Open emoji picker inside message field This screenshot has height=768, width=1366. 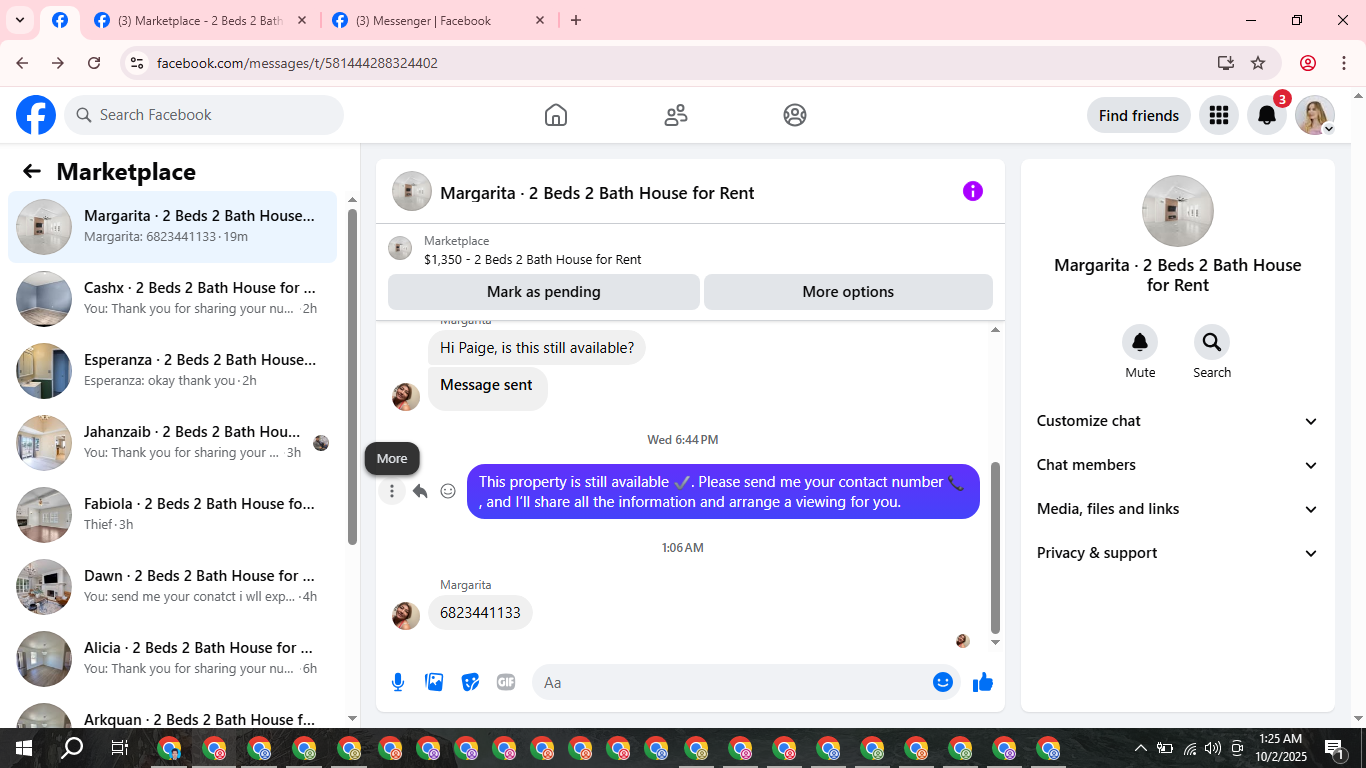point(942,682)
